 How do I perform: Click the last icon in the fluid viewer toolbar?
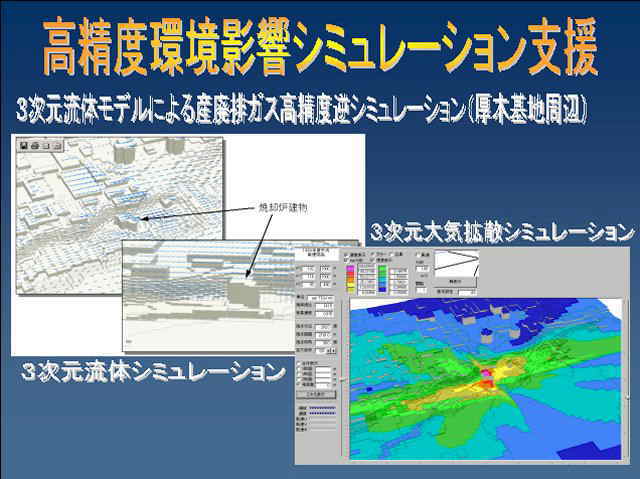[55, 145]
